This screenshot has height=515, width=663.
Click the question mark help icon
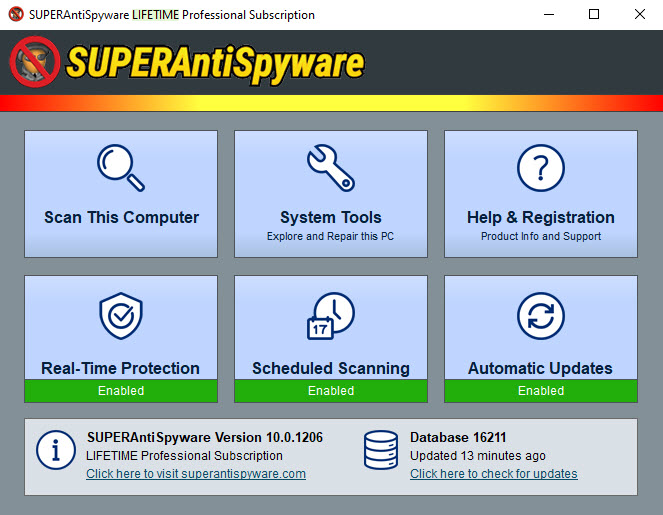point(541,168)
